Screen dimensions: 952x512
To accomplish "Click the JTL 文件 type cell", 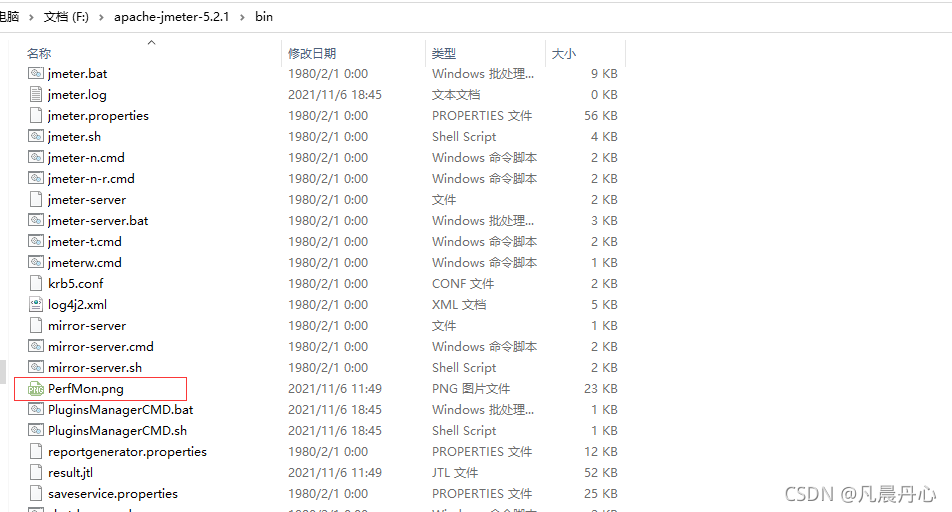I will [x=455, y=473].
